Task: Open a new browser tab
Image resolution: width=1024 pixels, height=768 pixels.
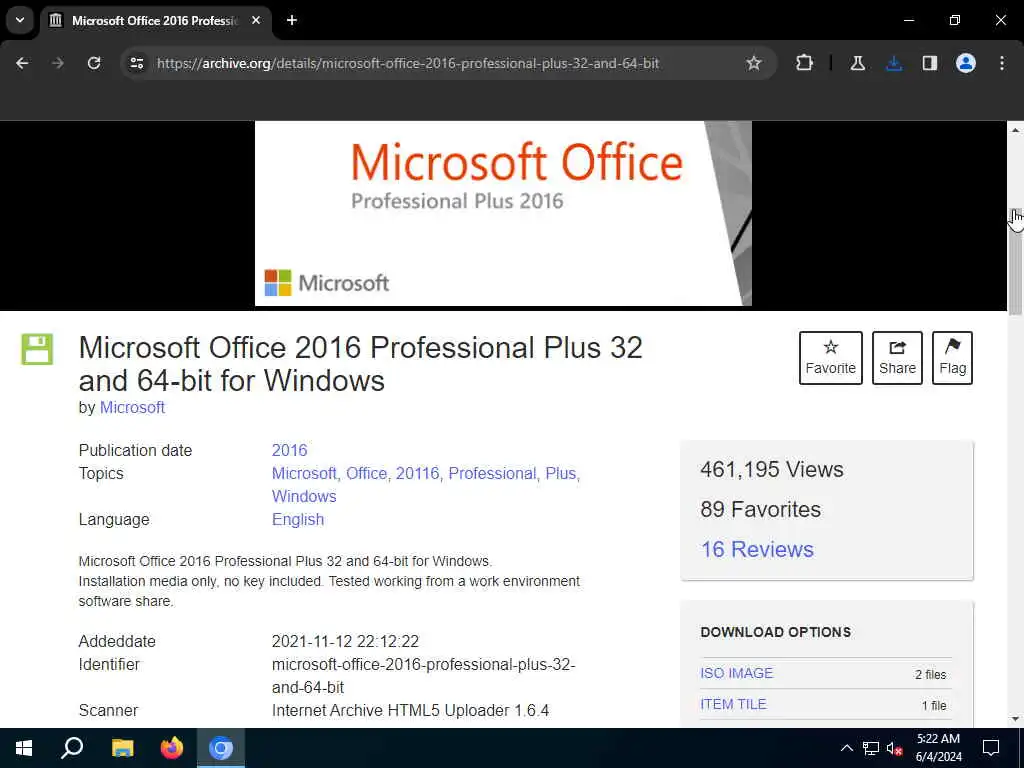Action: (292, 20)
